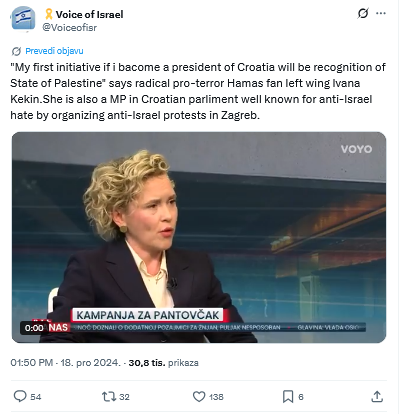Like the post with heart icon
404x414 pixels.
coord(199,396)
